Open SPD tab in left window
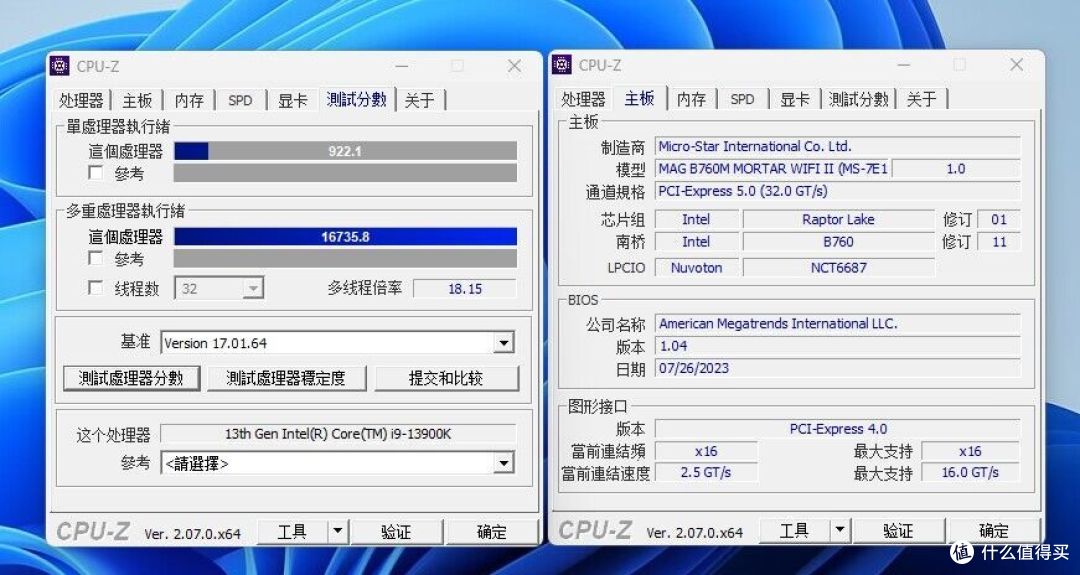This screenshot has height=575, width=1080. point(240,101)
